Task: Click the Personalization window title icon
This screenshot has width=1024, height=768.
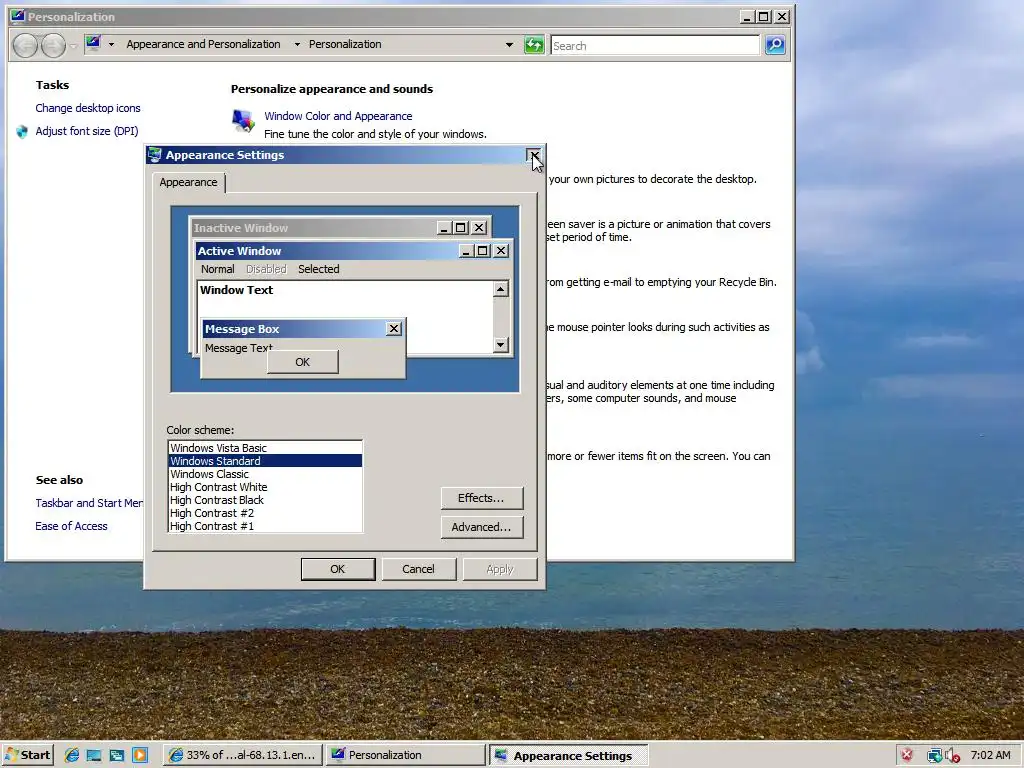Action: click(17, 16)
